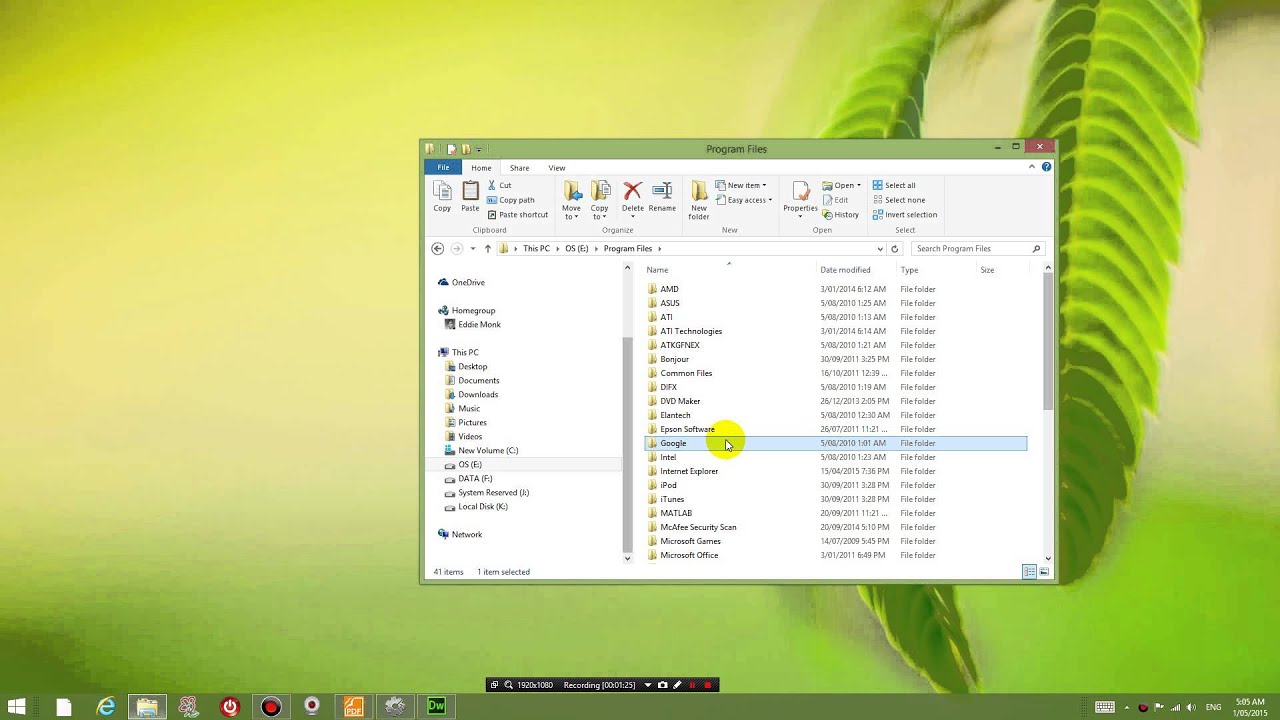
Task: Open the Easy access dropdown
Action: [x=744, y=200]
